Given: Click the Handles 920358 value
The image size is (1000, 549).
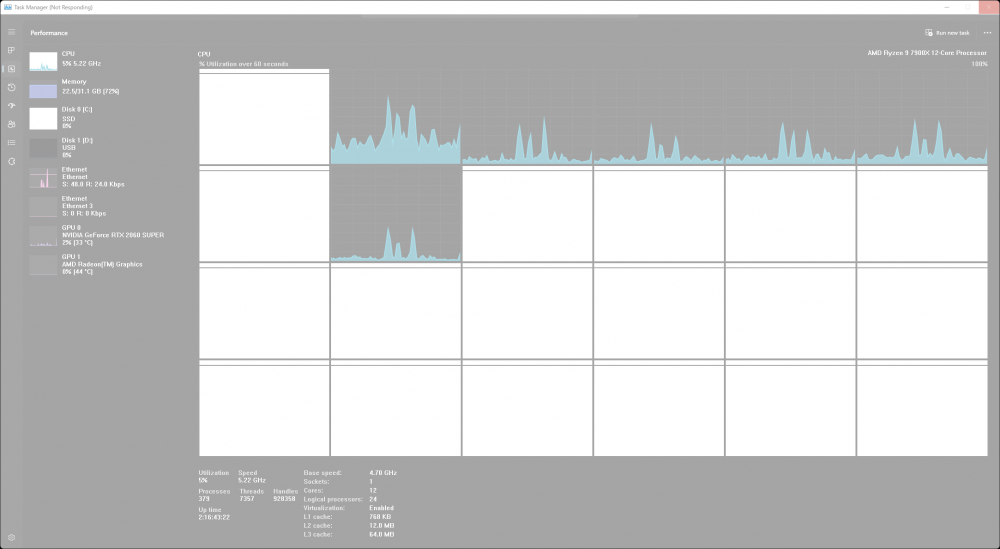Looking at the screenshot, I should click(284, 499).
